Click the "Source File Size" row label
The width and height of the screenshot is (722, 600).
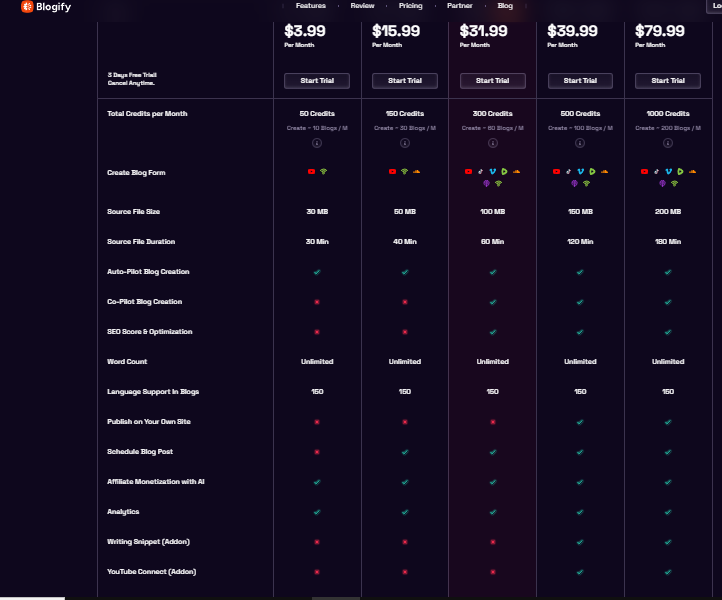point(134,211)
